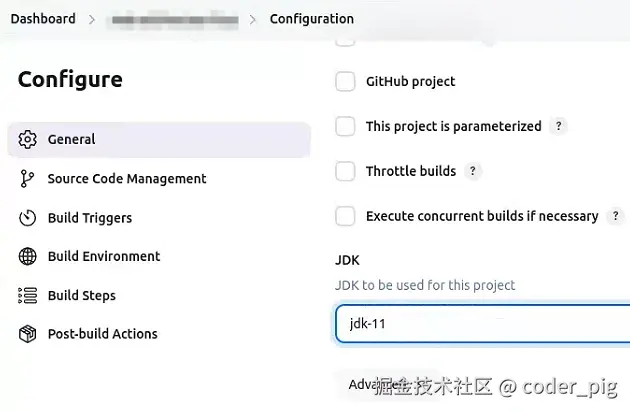The height and width of the screenshot is (412, 630).
Task: Click the Build Steps list icon
Action: pos(28,296)
